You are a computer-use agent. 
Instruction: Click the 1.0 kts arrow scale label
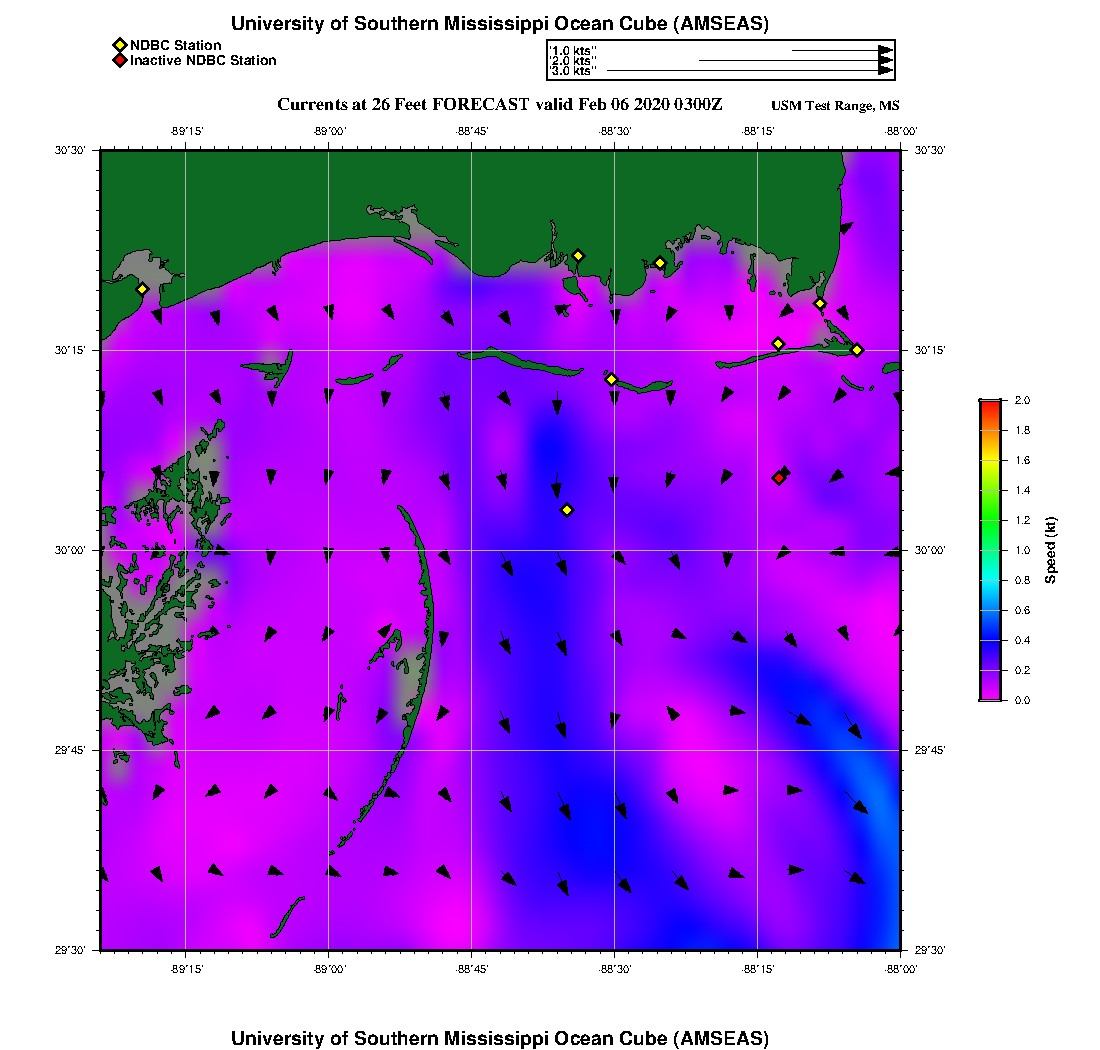[574, 50]
